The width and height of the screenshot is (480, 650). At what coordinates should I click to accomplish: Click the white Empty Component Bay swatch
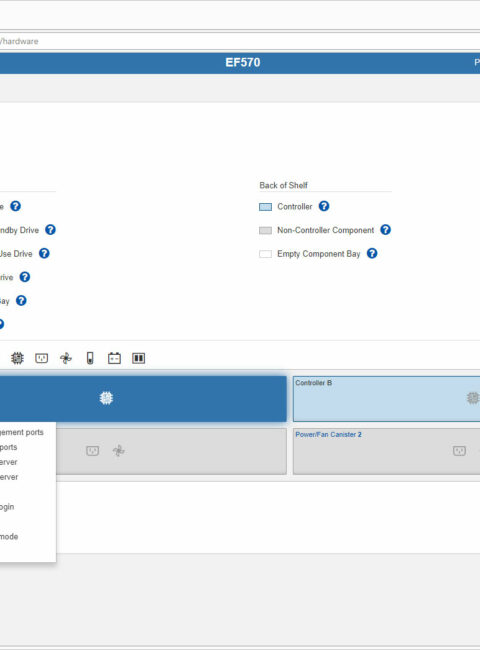tap(265, 254)
